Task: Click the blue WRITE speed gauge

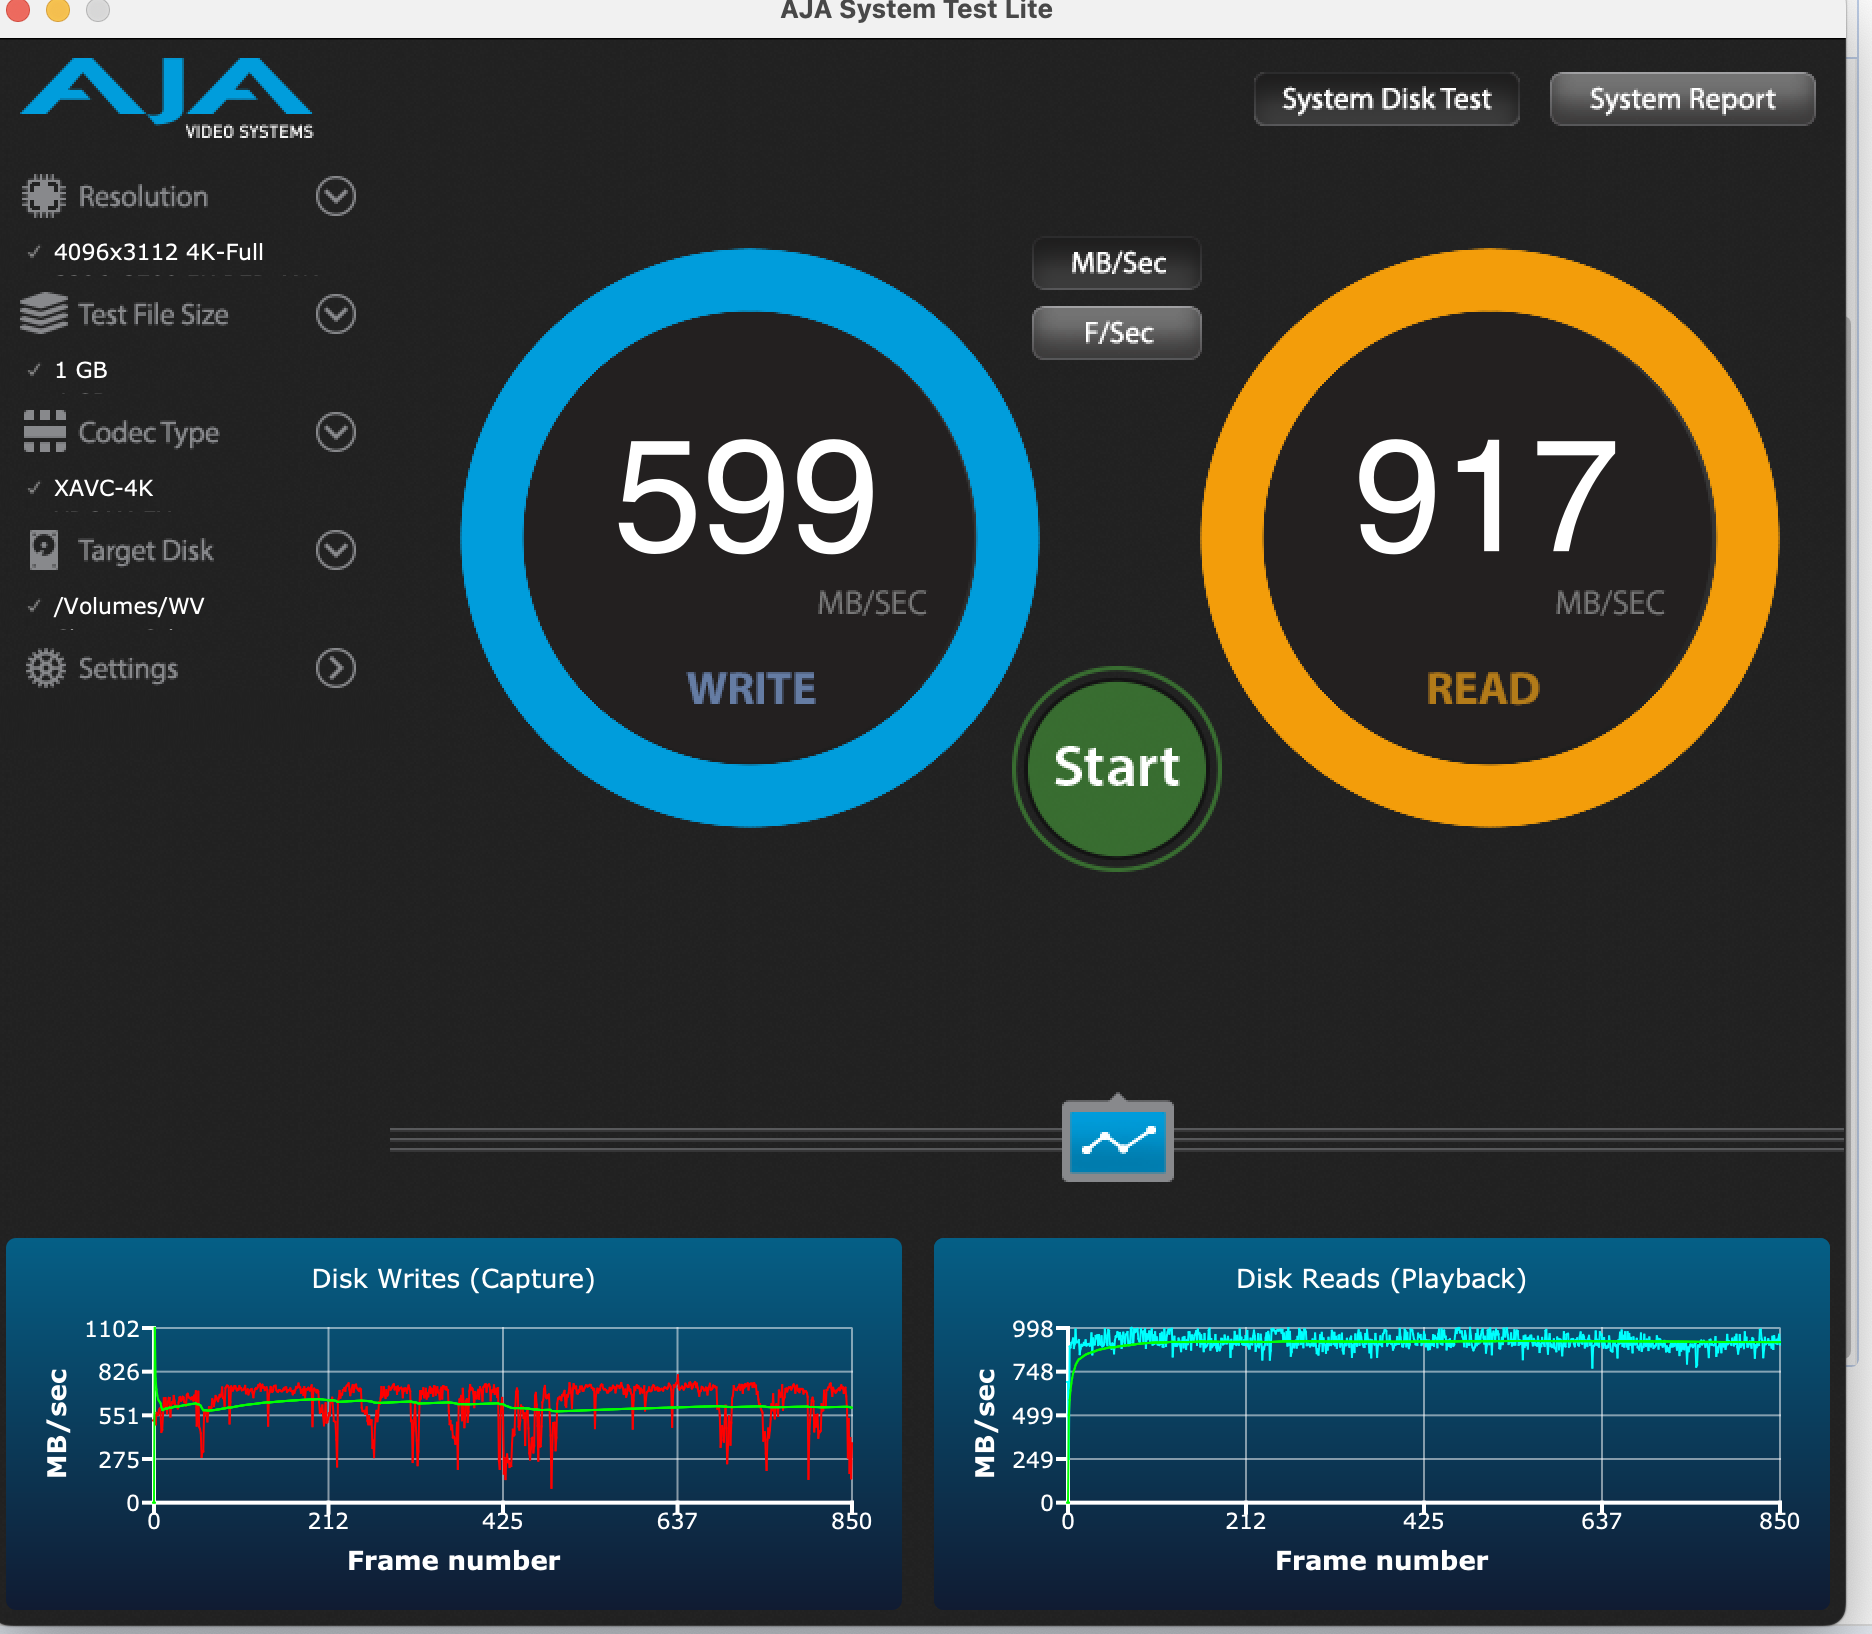Action: [x=750, y=538]
